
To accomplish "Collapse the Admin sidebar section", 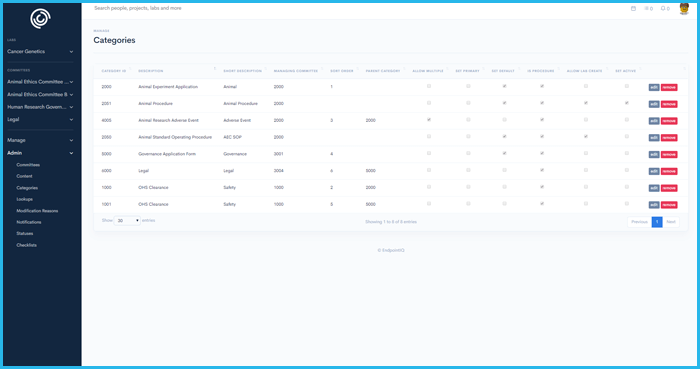I will tap(40, 153).
